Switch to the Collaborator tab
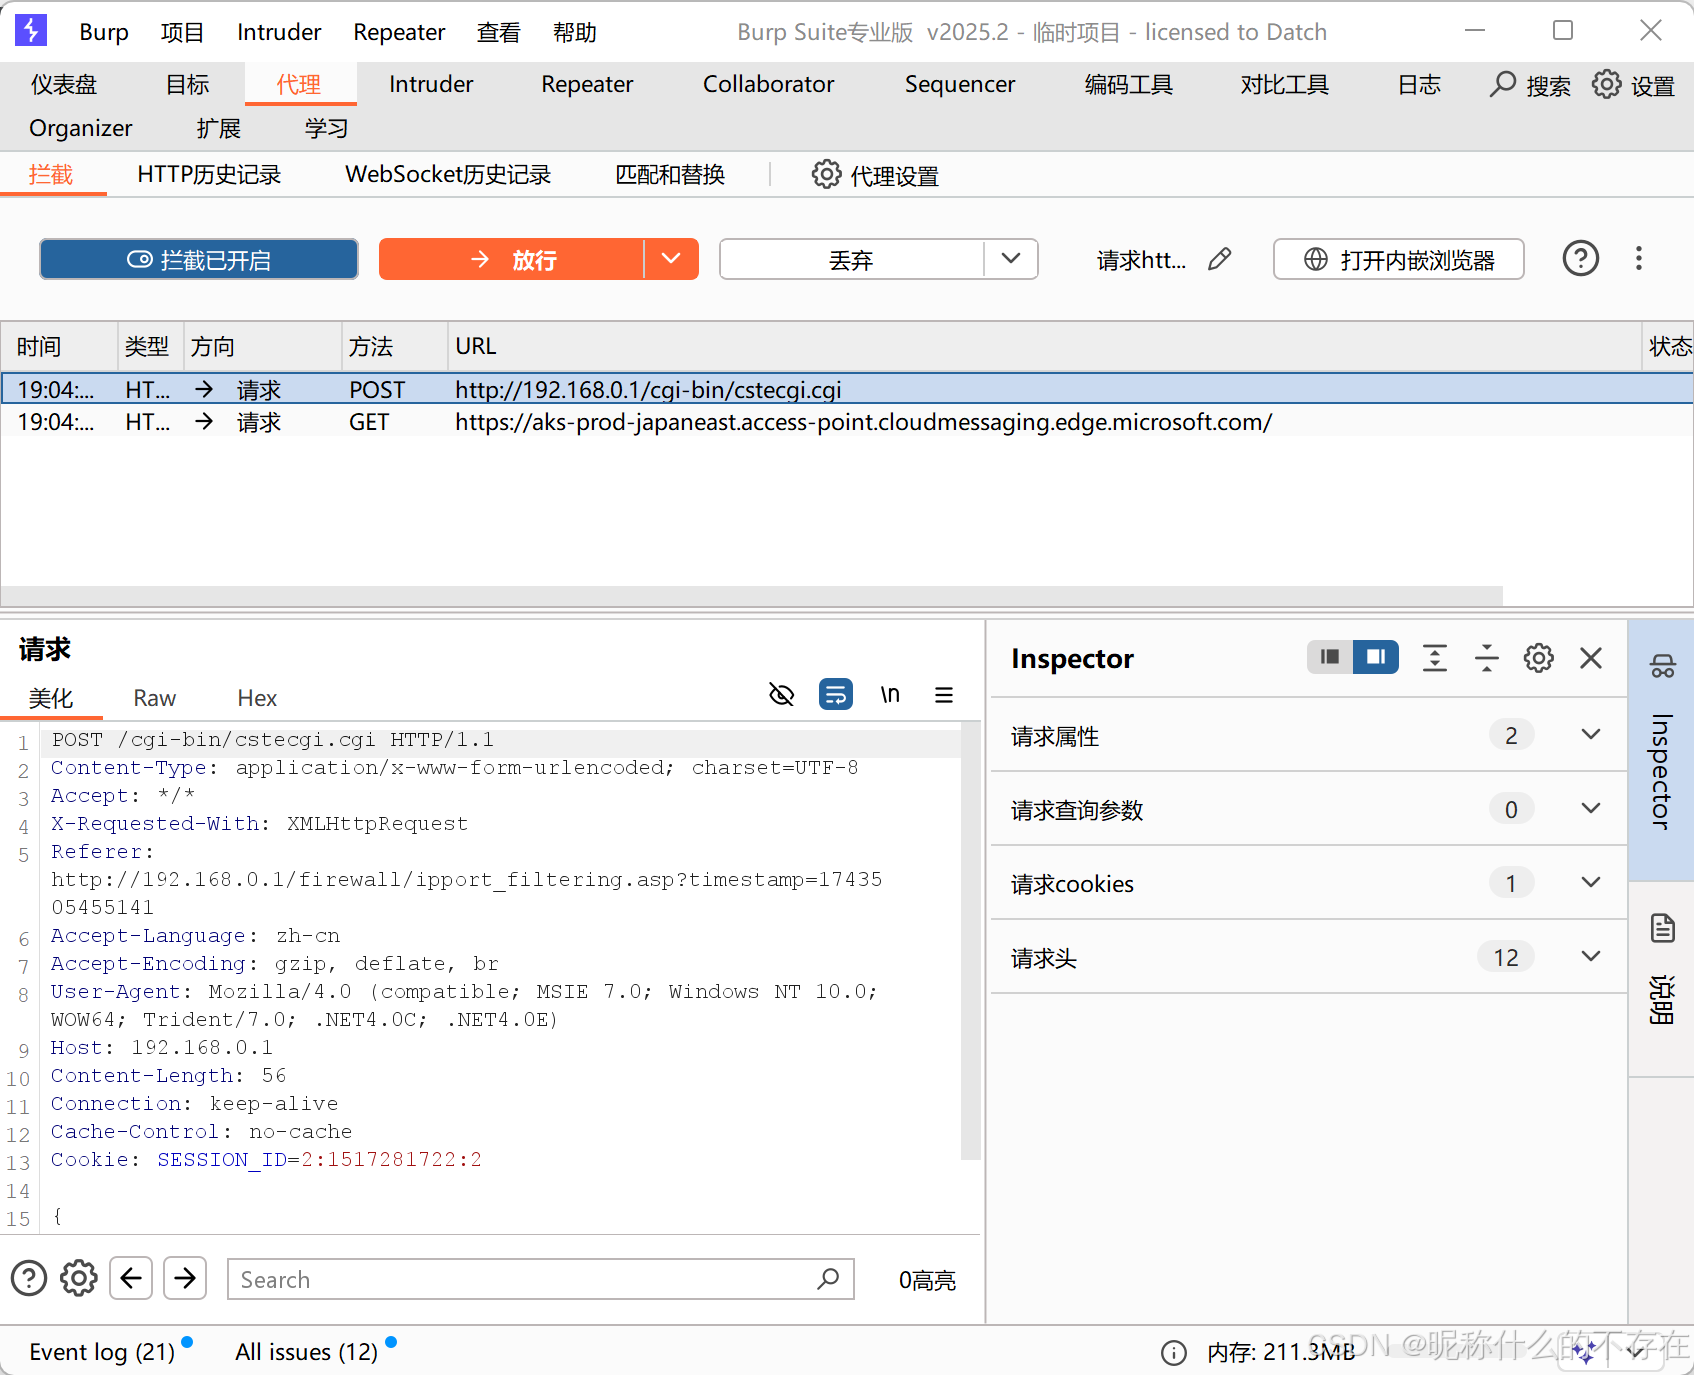 point(768,85)
